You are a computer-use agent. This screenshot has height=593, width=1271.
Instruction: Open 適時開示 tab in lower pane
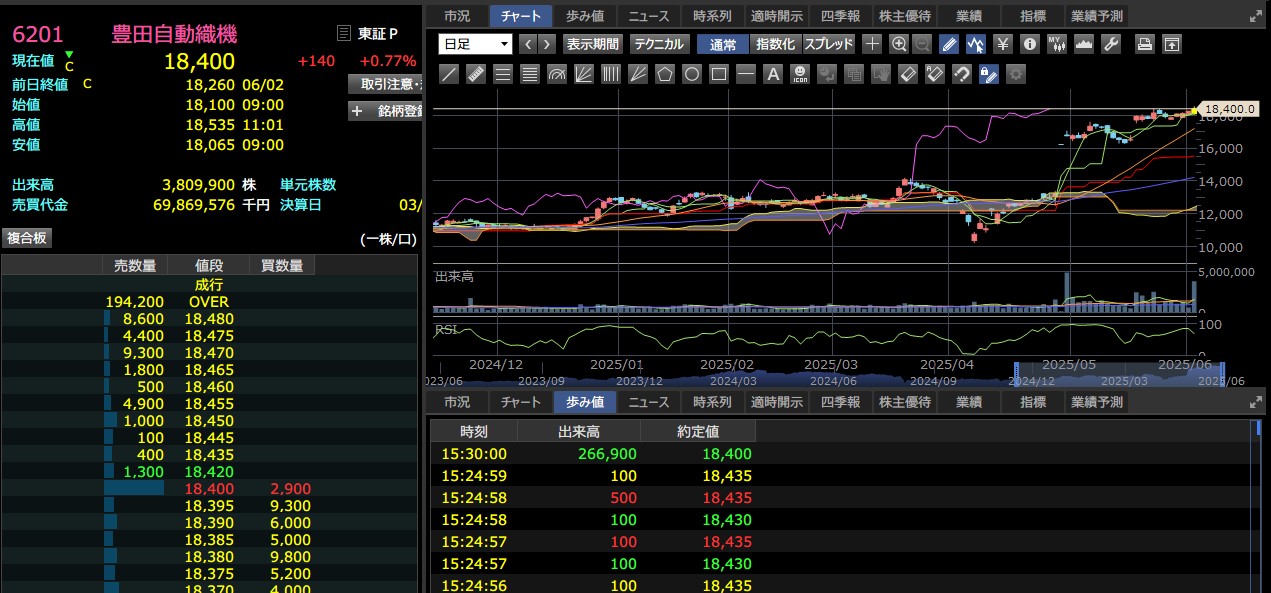coord(776,402)
